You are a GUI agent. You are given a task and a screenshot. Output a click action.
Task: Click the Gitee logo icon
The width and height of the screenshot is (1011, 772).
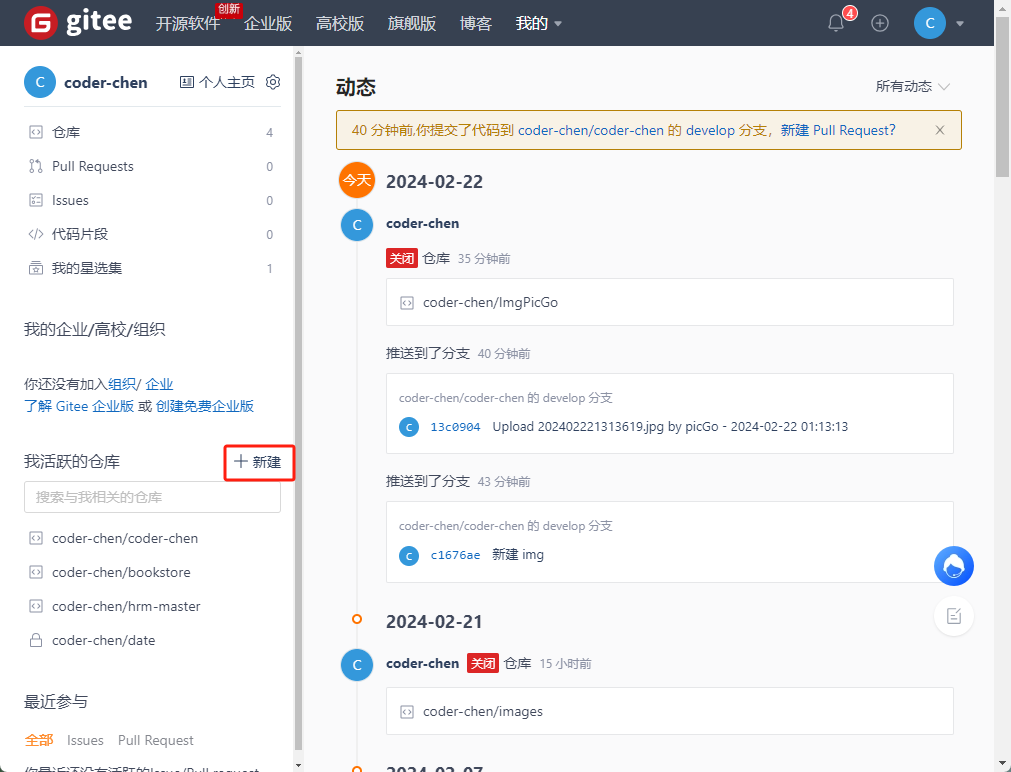(x=41, y=23)
